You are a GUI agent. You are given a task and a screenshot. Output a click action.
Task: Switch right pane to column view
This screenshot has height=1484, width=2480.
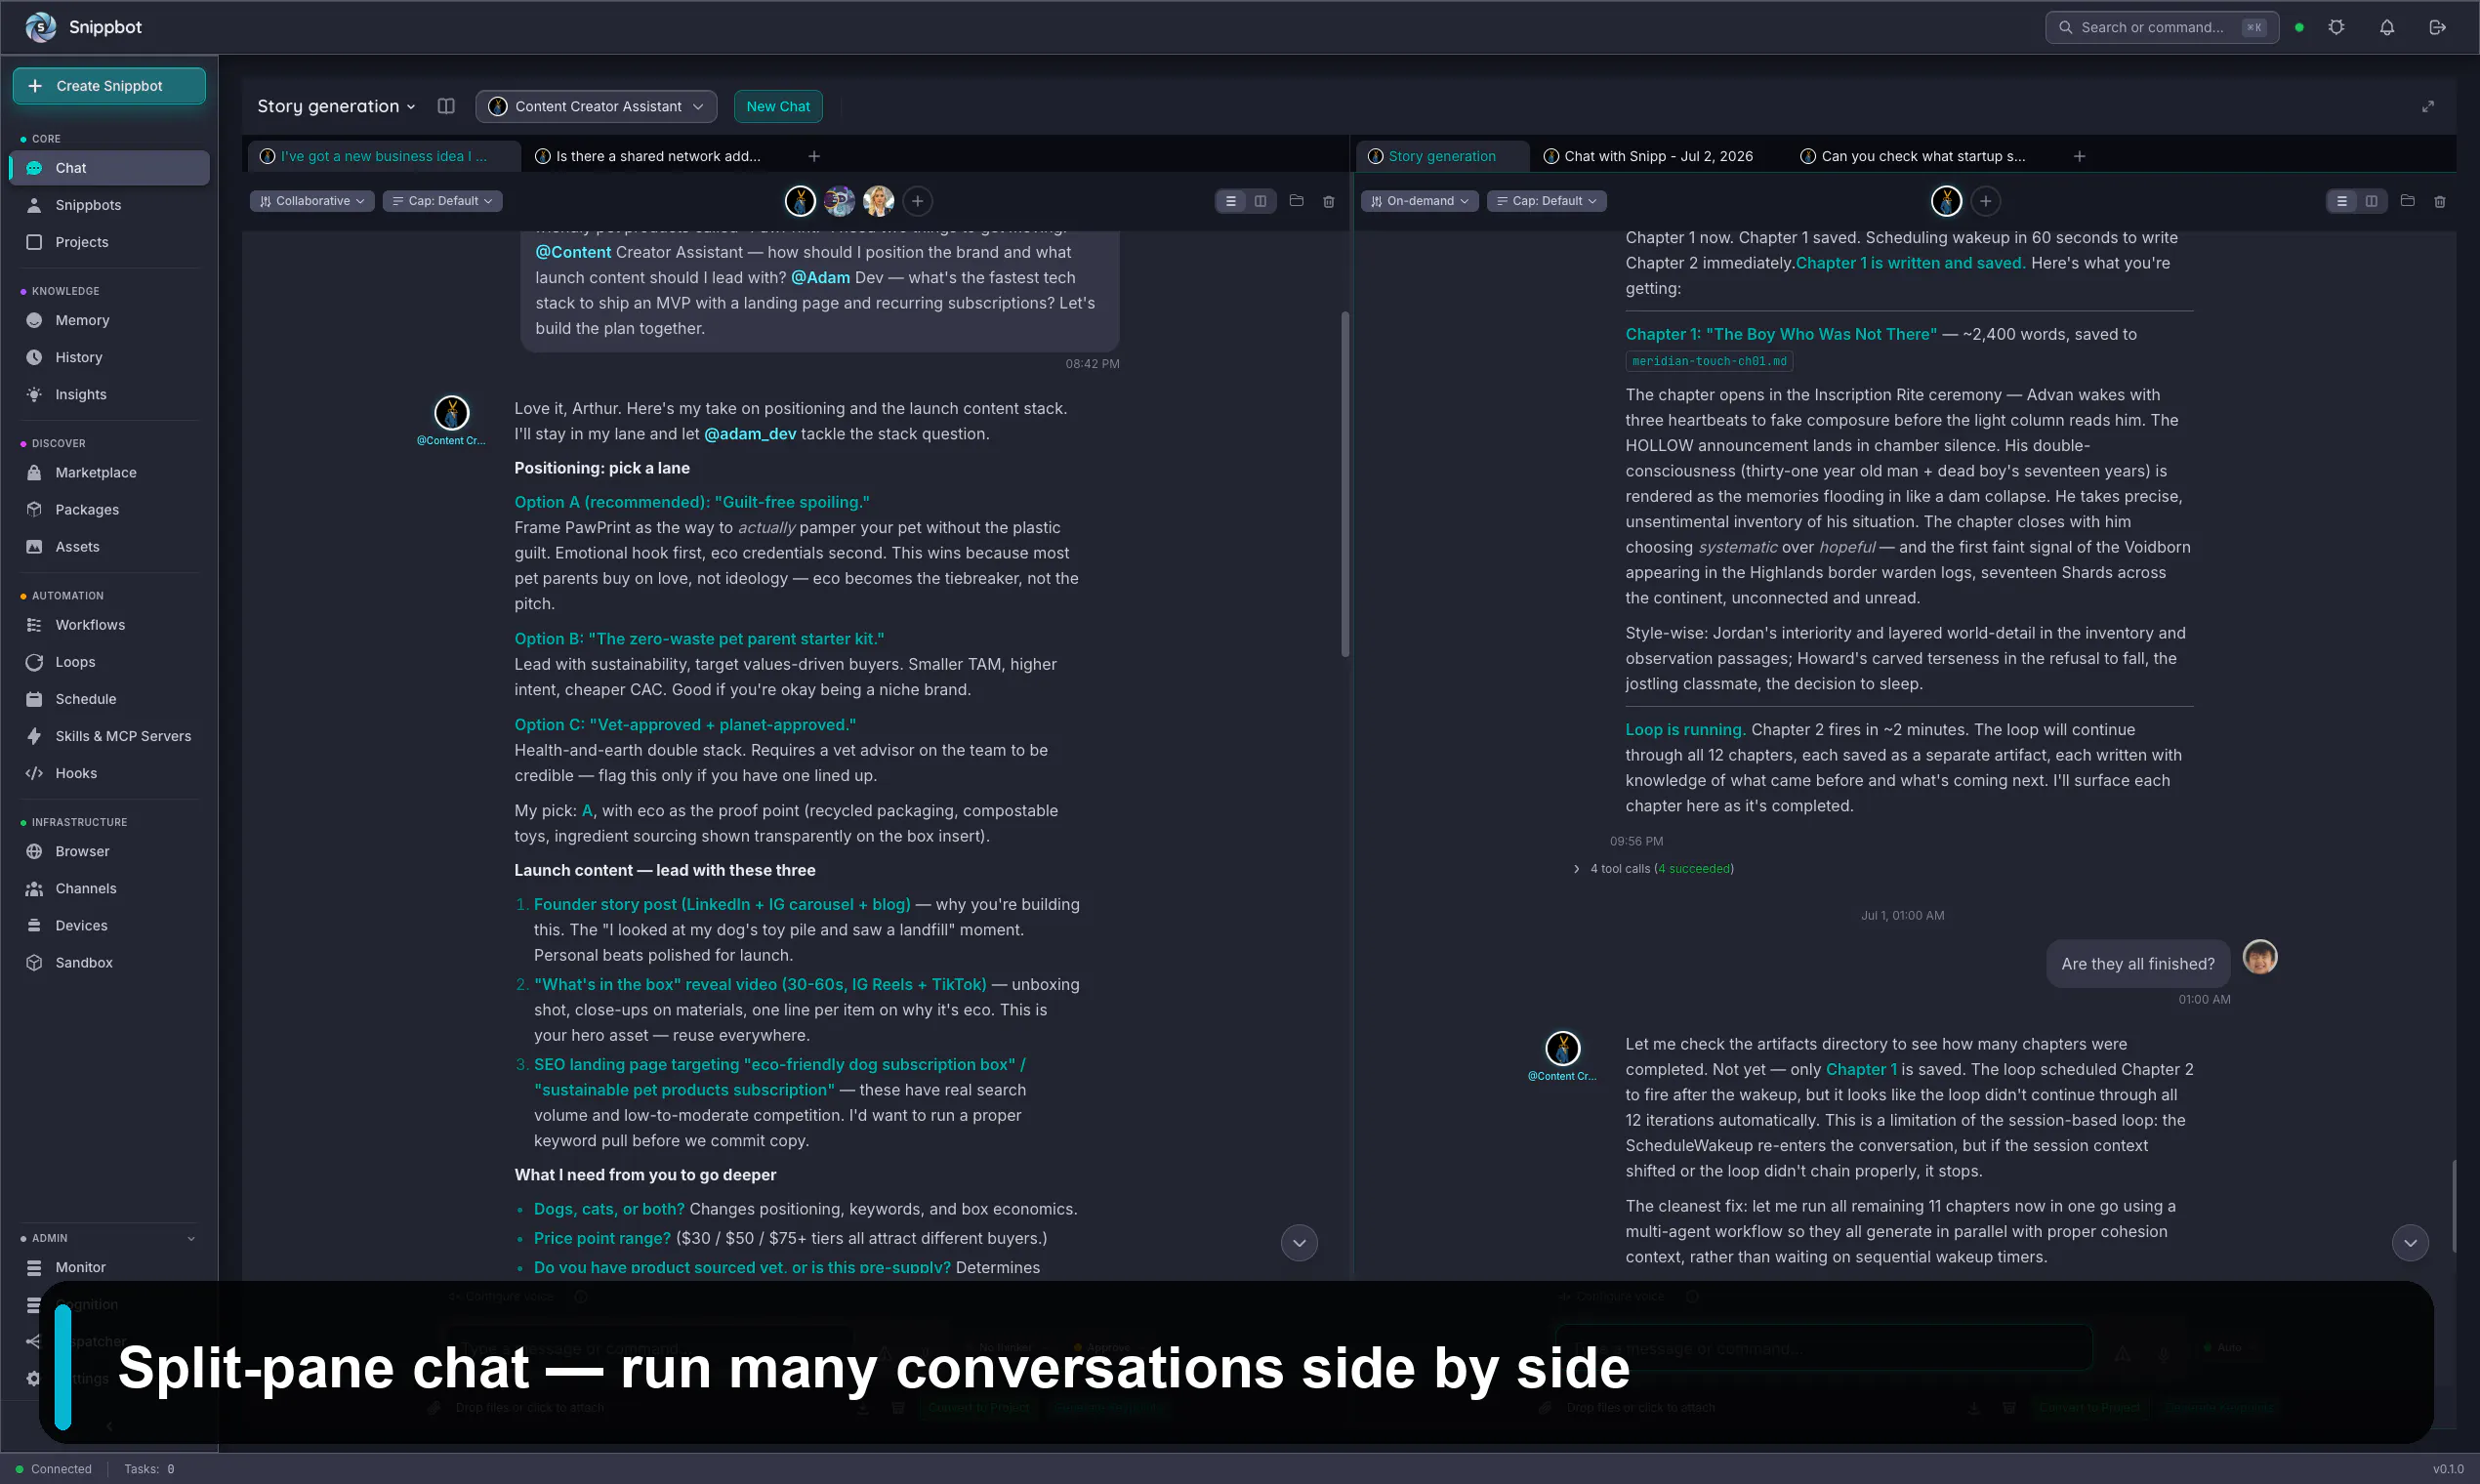pyautogui.click(x=2371, y=201)
